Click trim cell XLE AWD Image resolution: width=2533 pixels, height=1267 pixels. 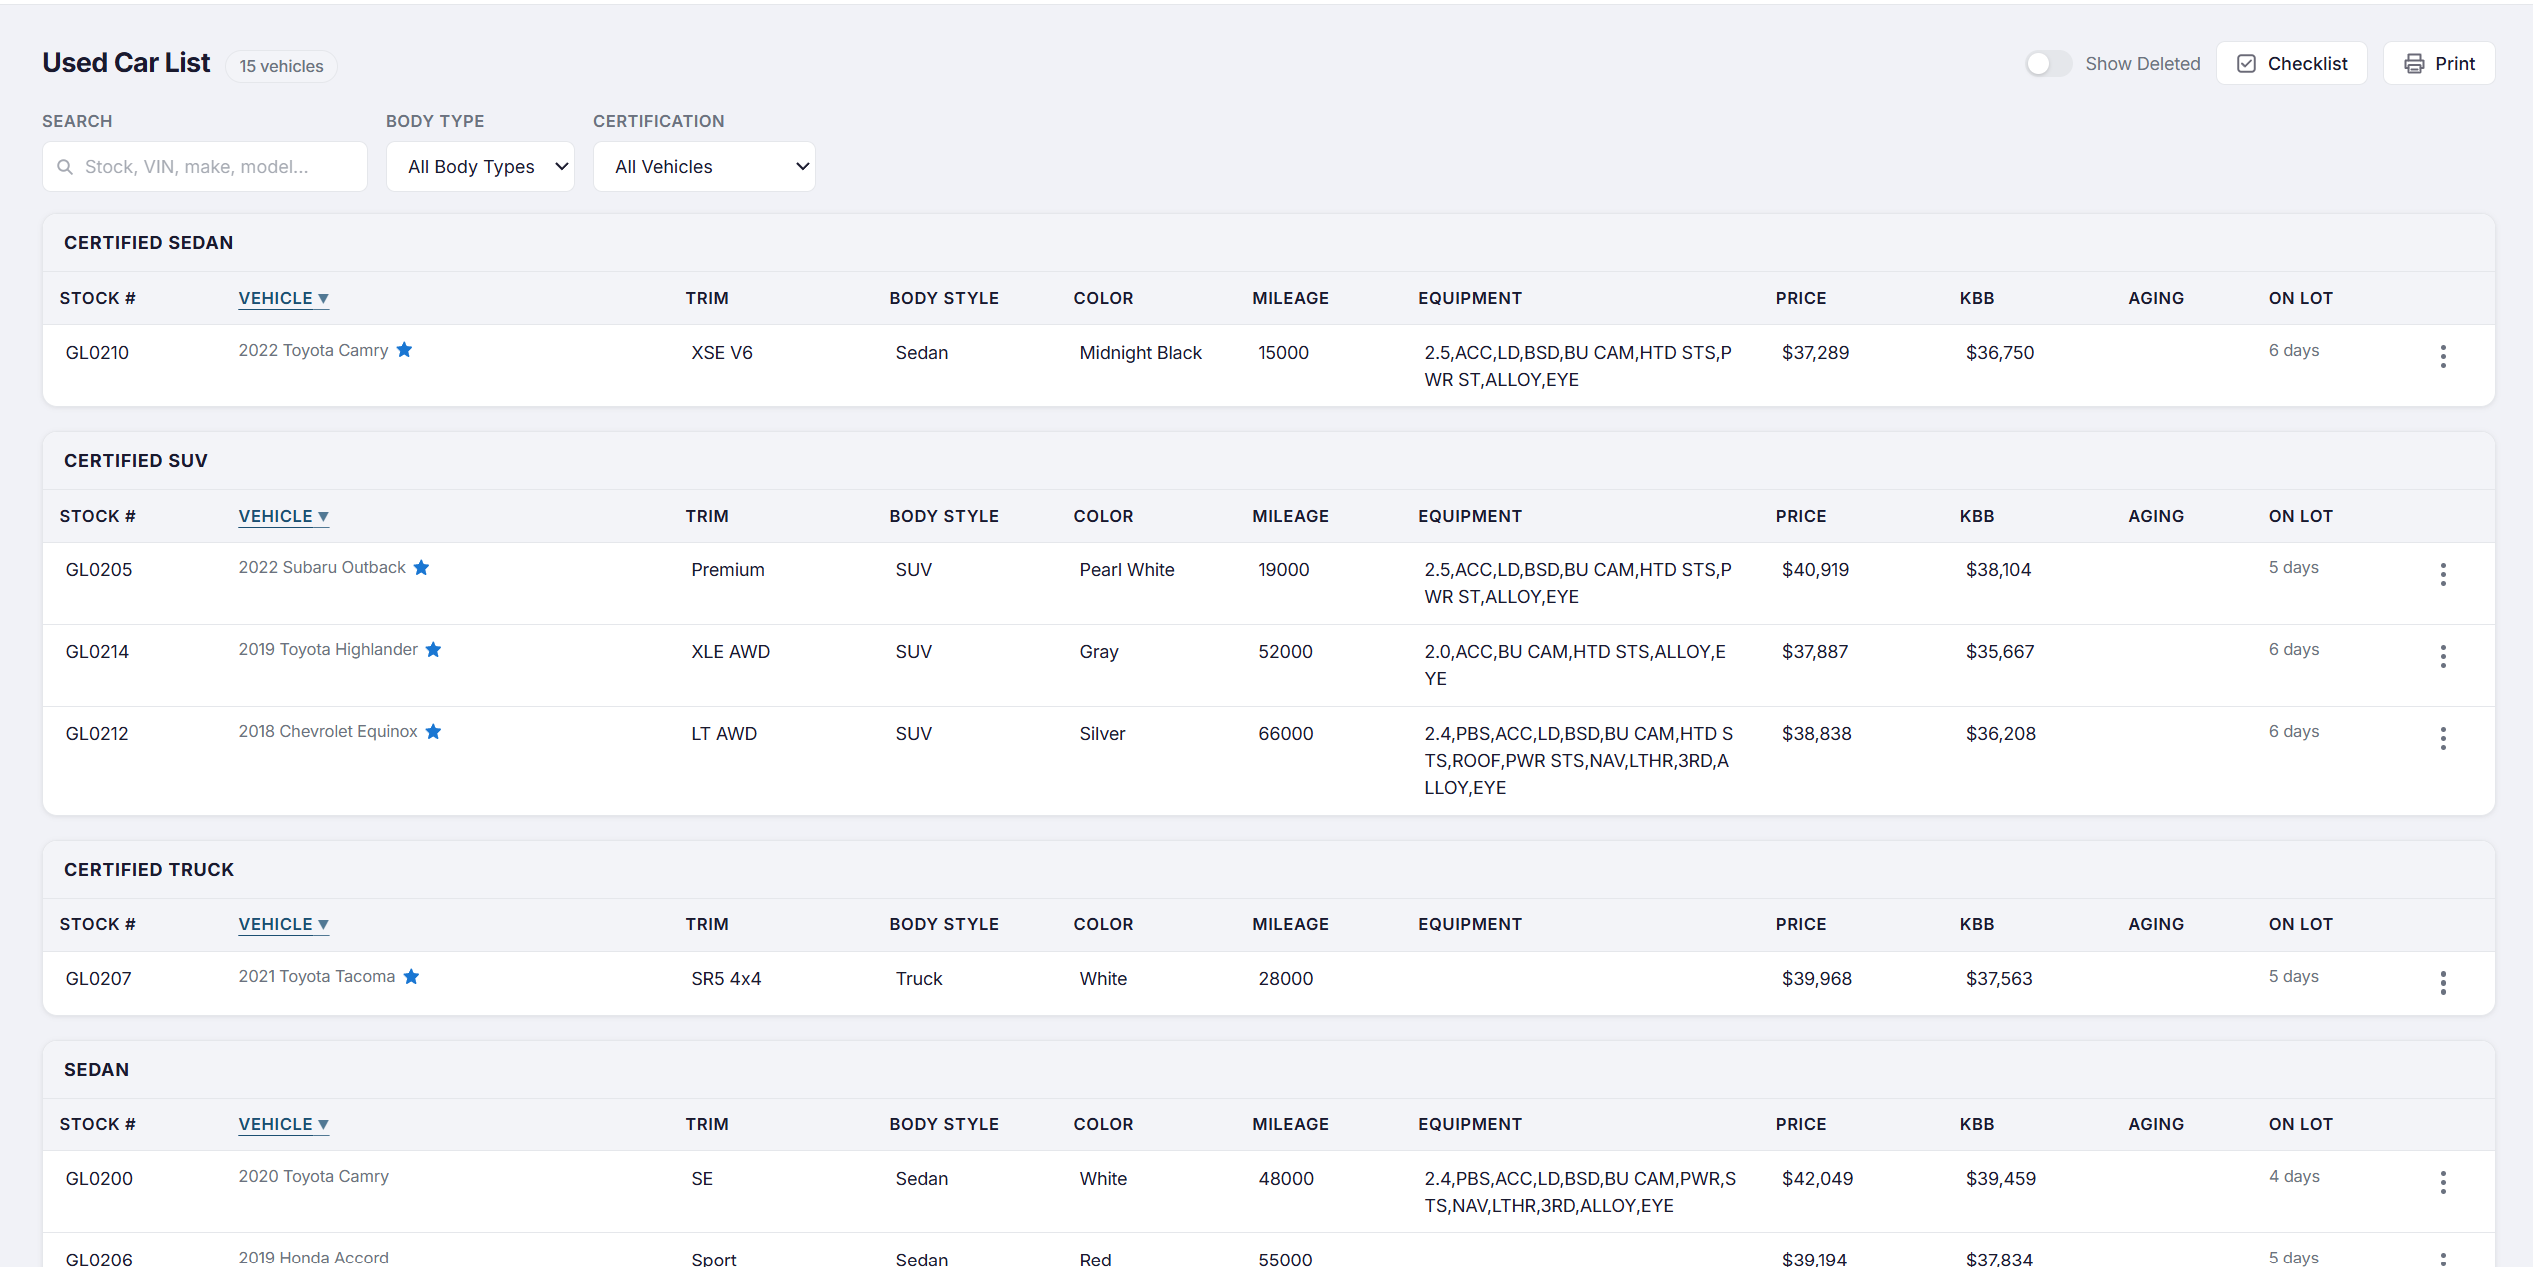tap(730, 652)
